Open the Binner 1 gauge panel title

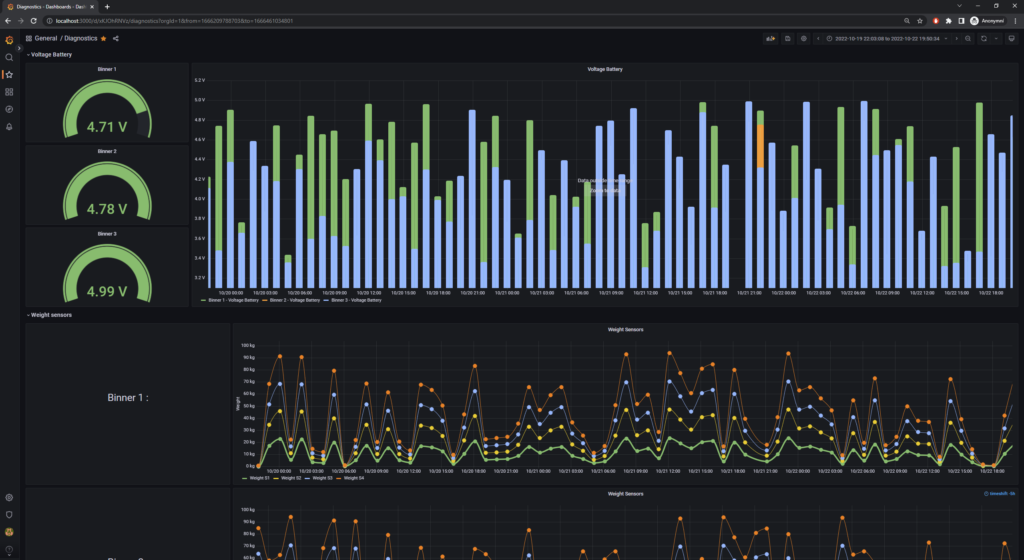(107, 69)
